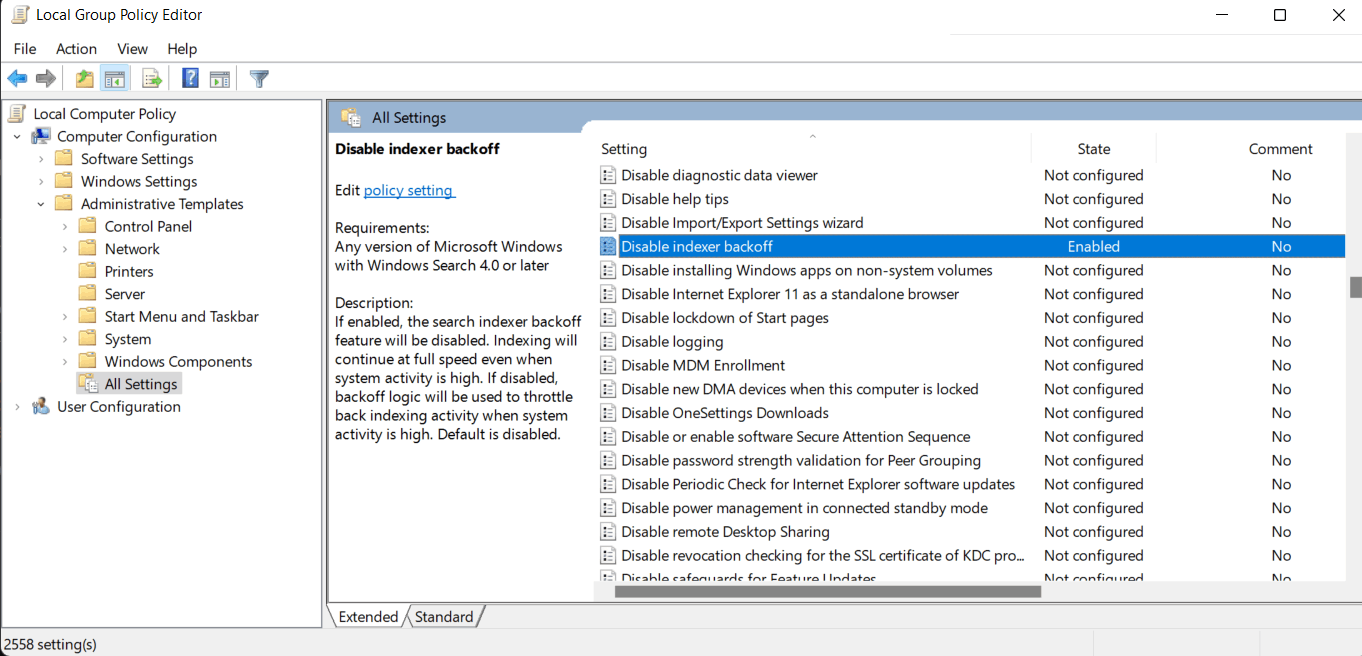The width and height of the screenshot is (1362, 656).
Task: Expand the Windows Components folder
Action: click(65, 362)
